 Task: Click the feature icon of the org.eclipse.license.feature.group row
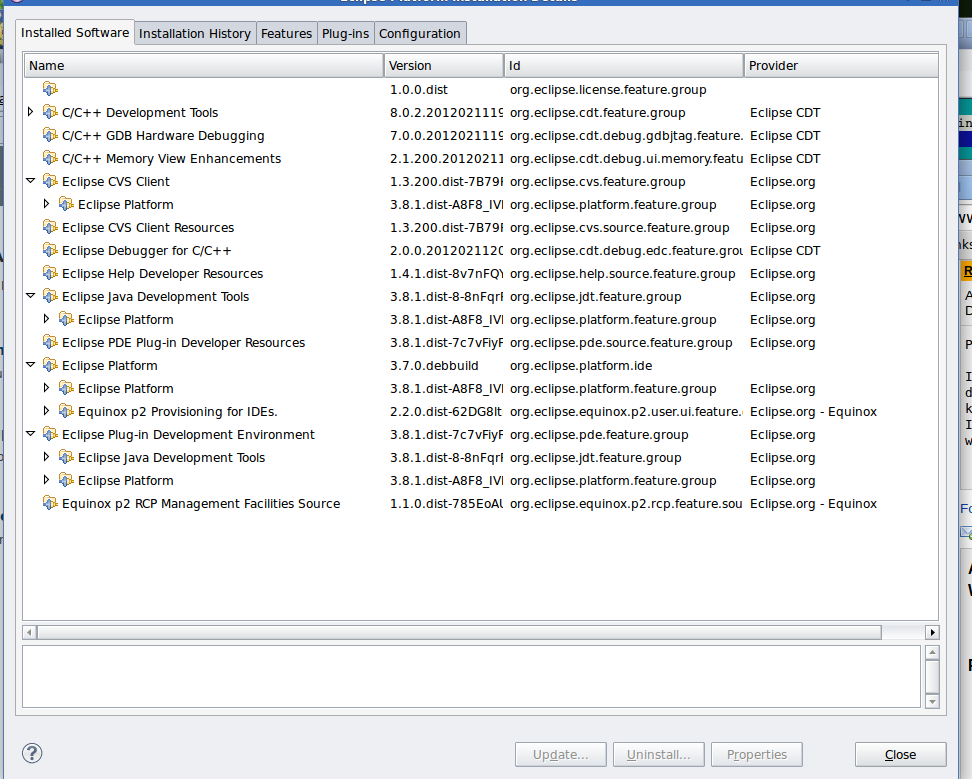50,89
